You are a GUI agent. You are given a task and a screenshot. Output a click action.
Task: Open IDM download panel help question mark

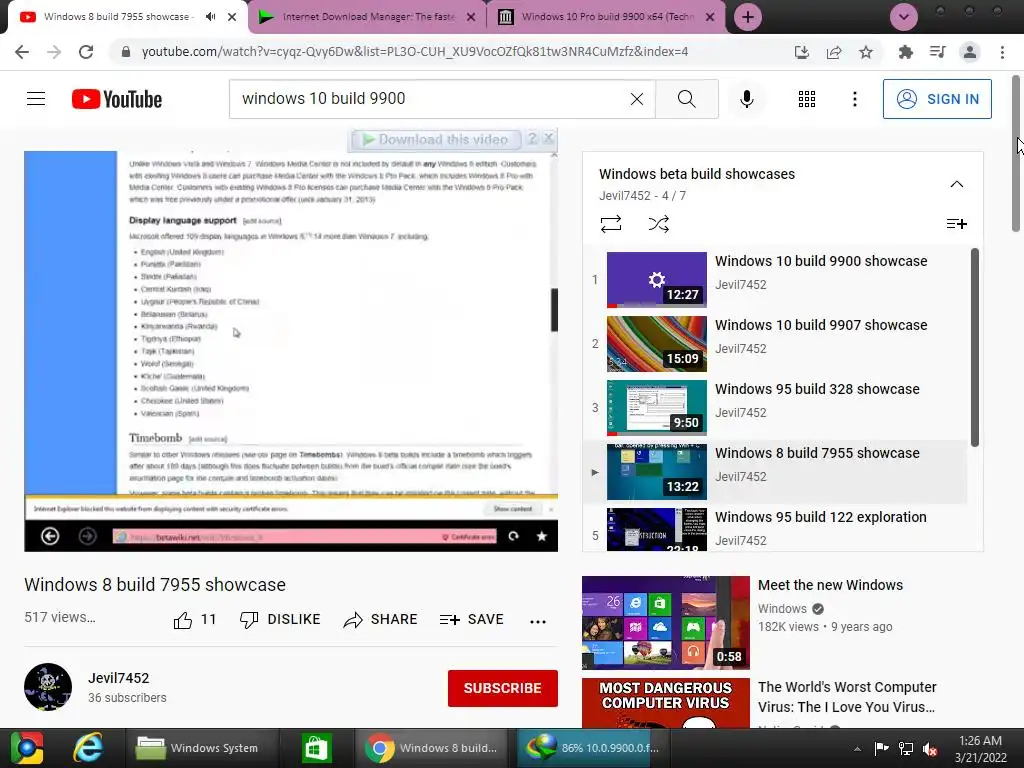click(533, 139)
